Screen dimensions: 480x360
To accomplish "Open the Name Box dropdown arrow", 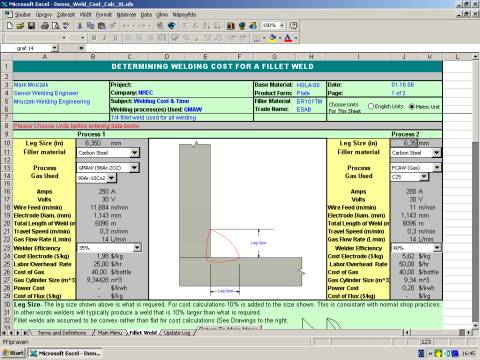I will click(x=55, y=48).
